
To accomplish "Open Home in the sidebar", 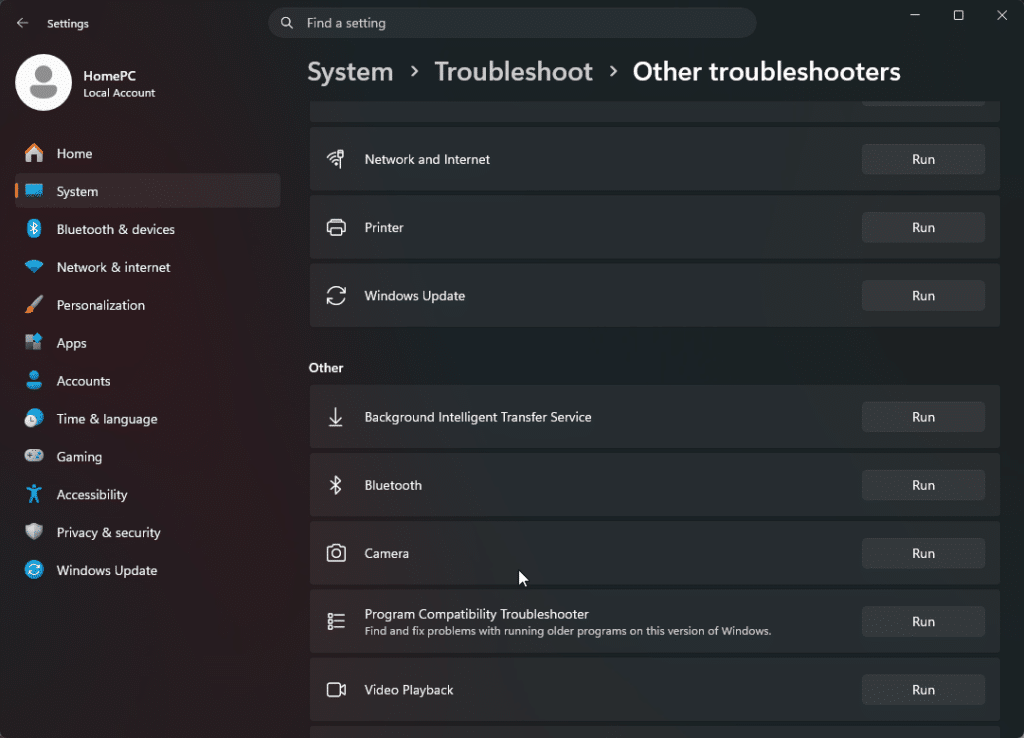I will tap(148, 153).
